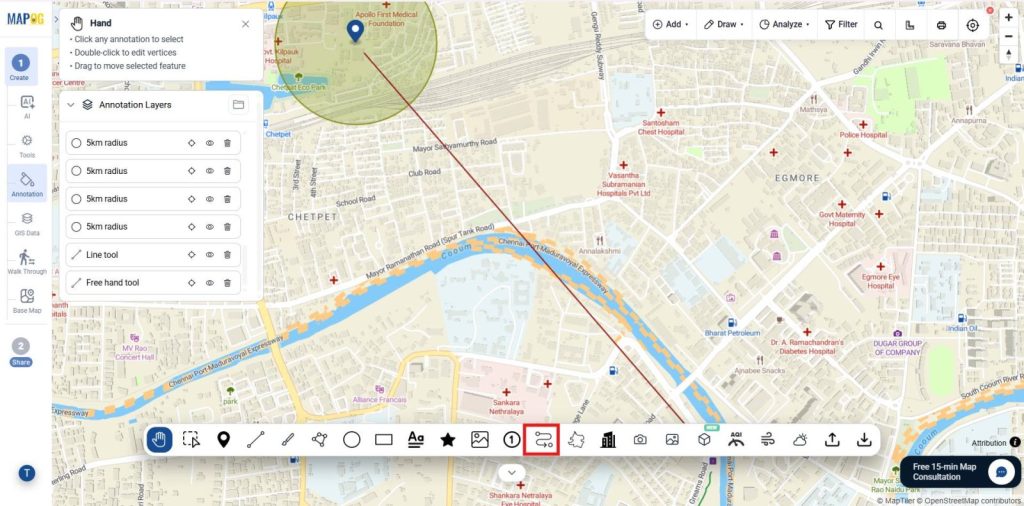
Task: Close the Hand tool hint panel
Action: tap(246, 24)
